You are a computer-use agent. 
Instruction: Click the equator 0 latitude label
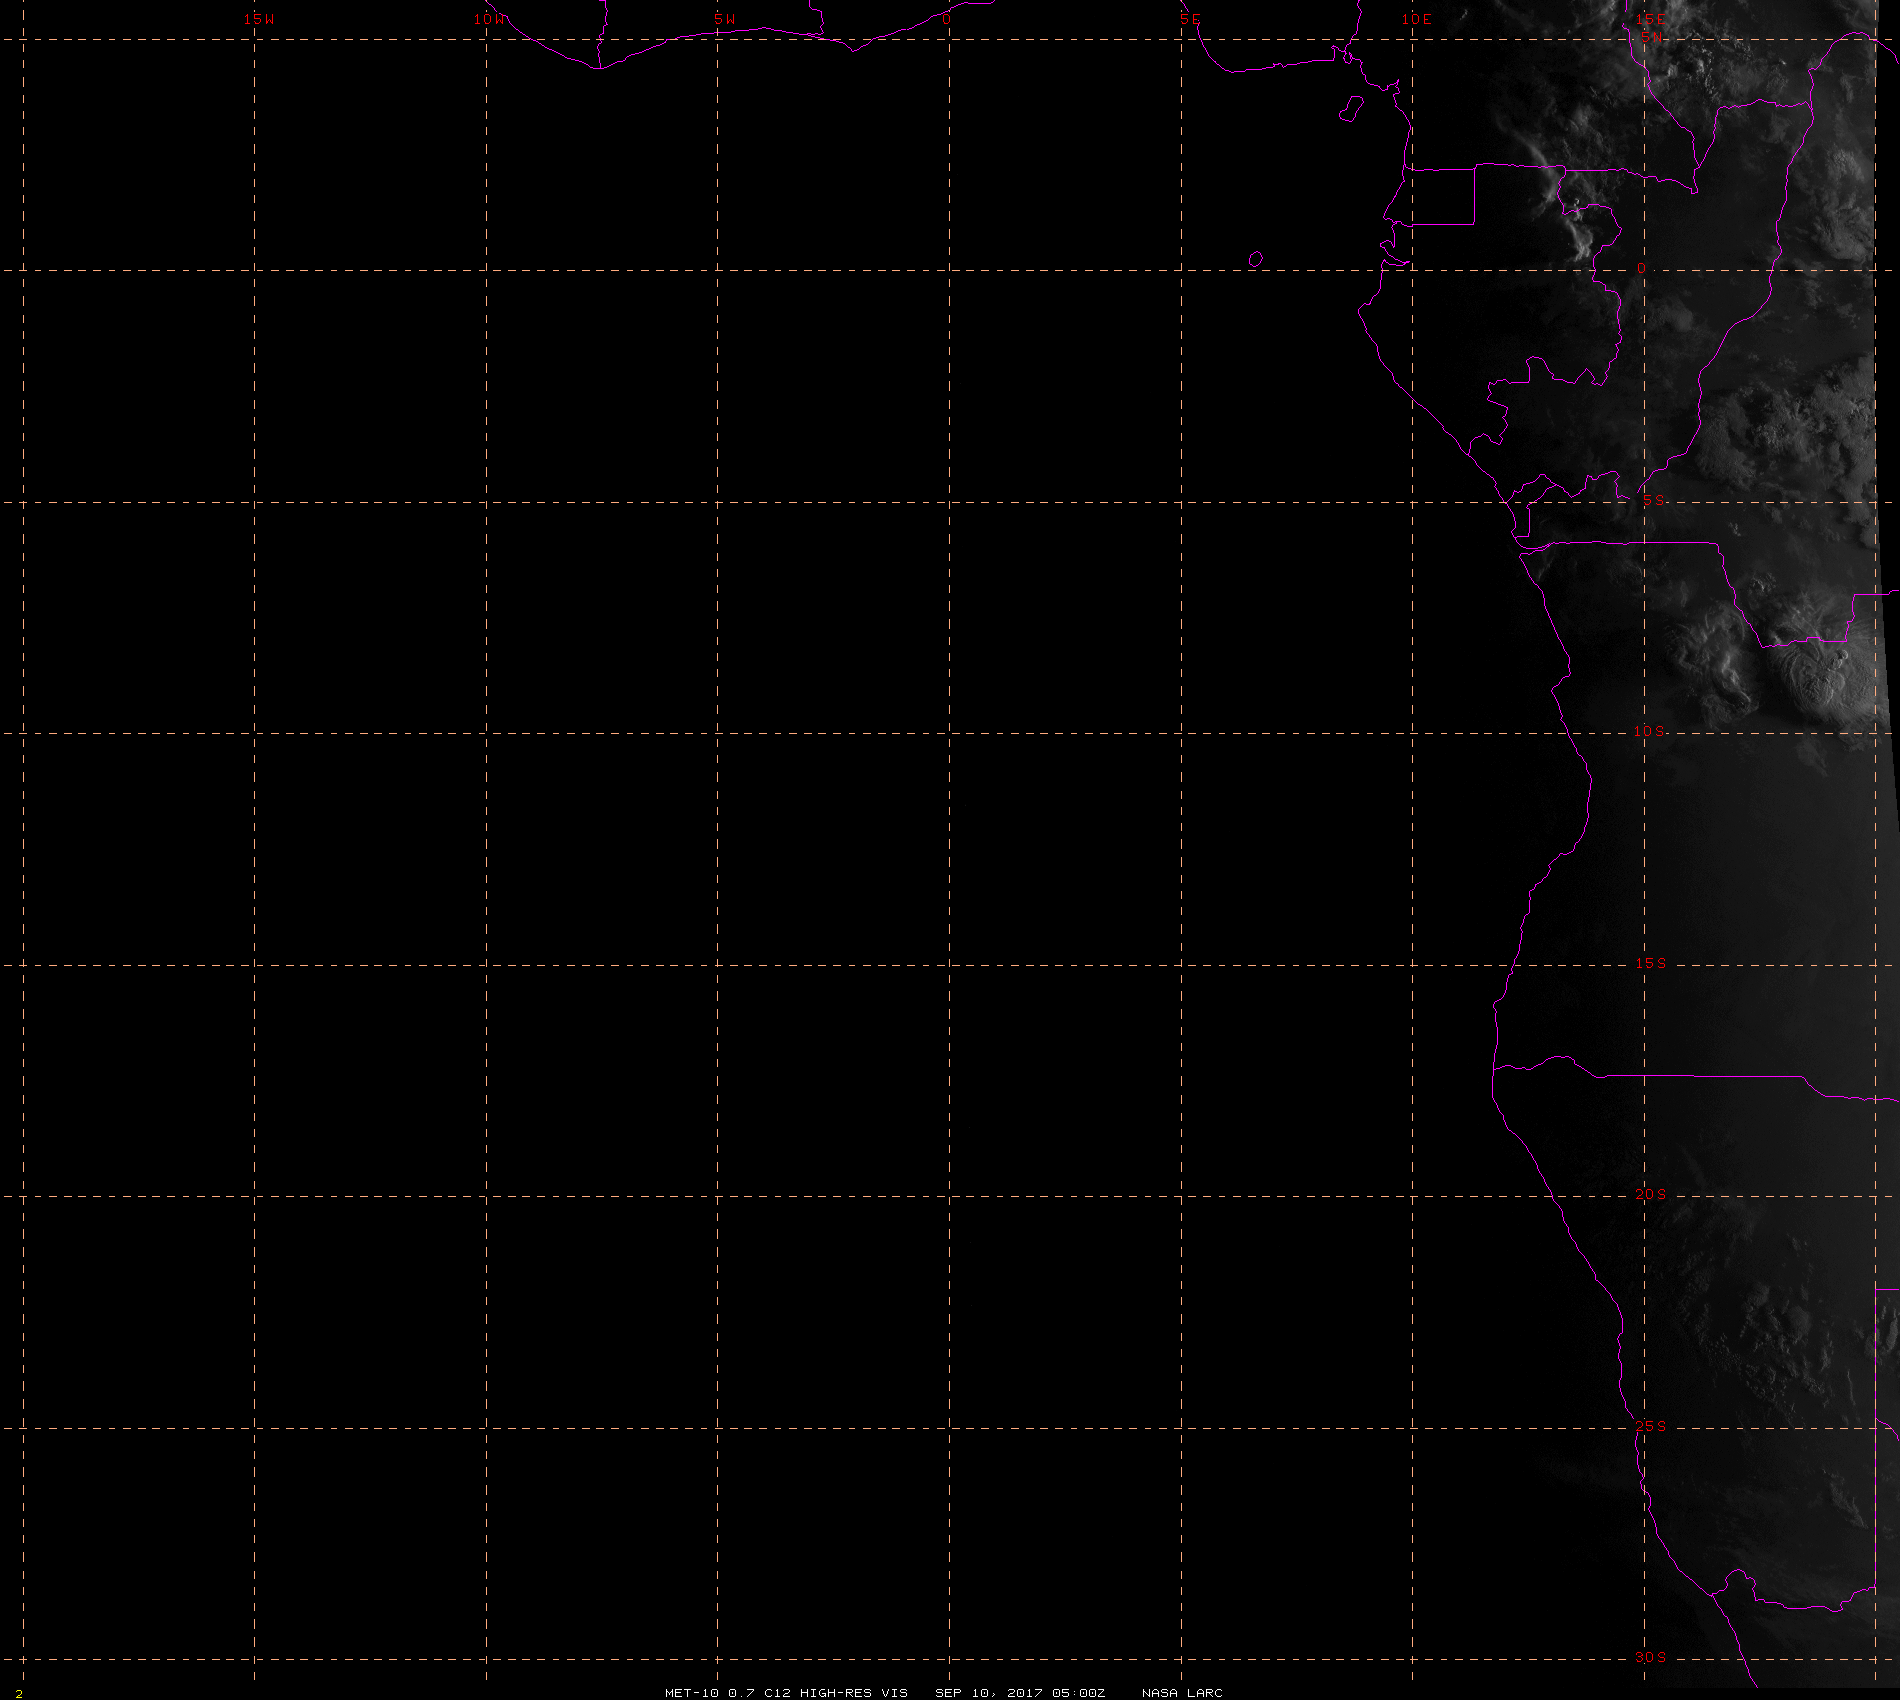pos(1641,268)
